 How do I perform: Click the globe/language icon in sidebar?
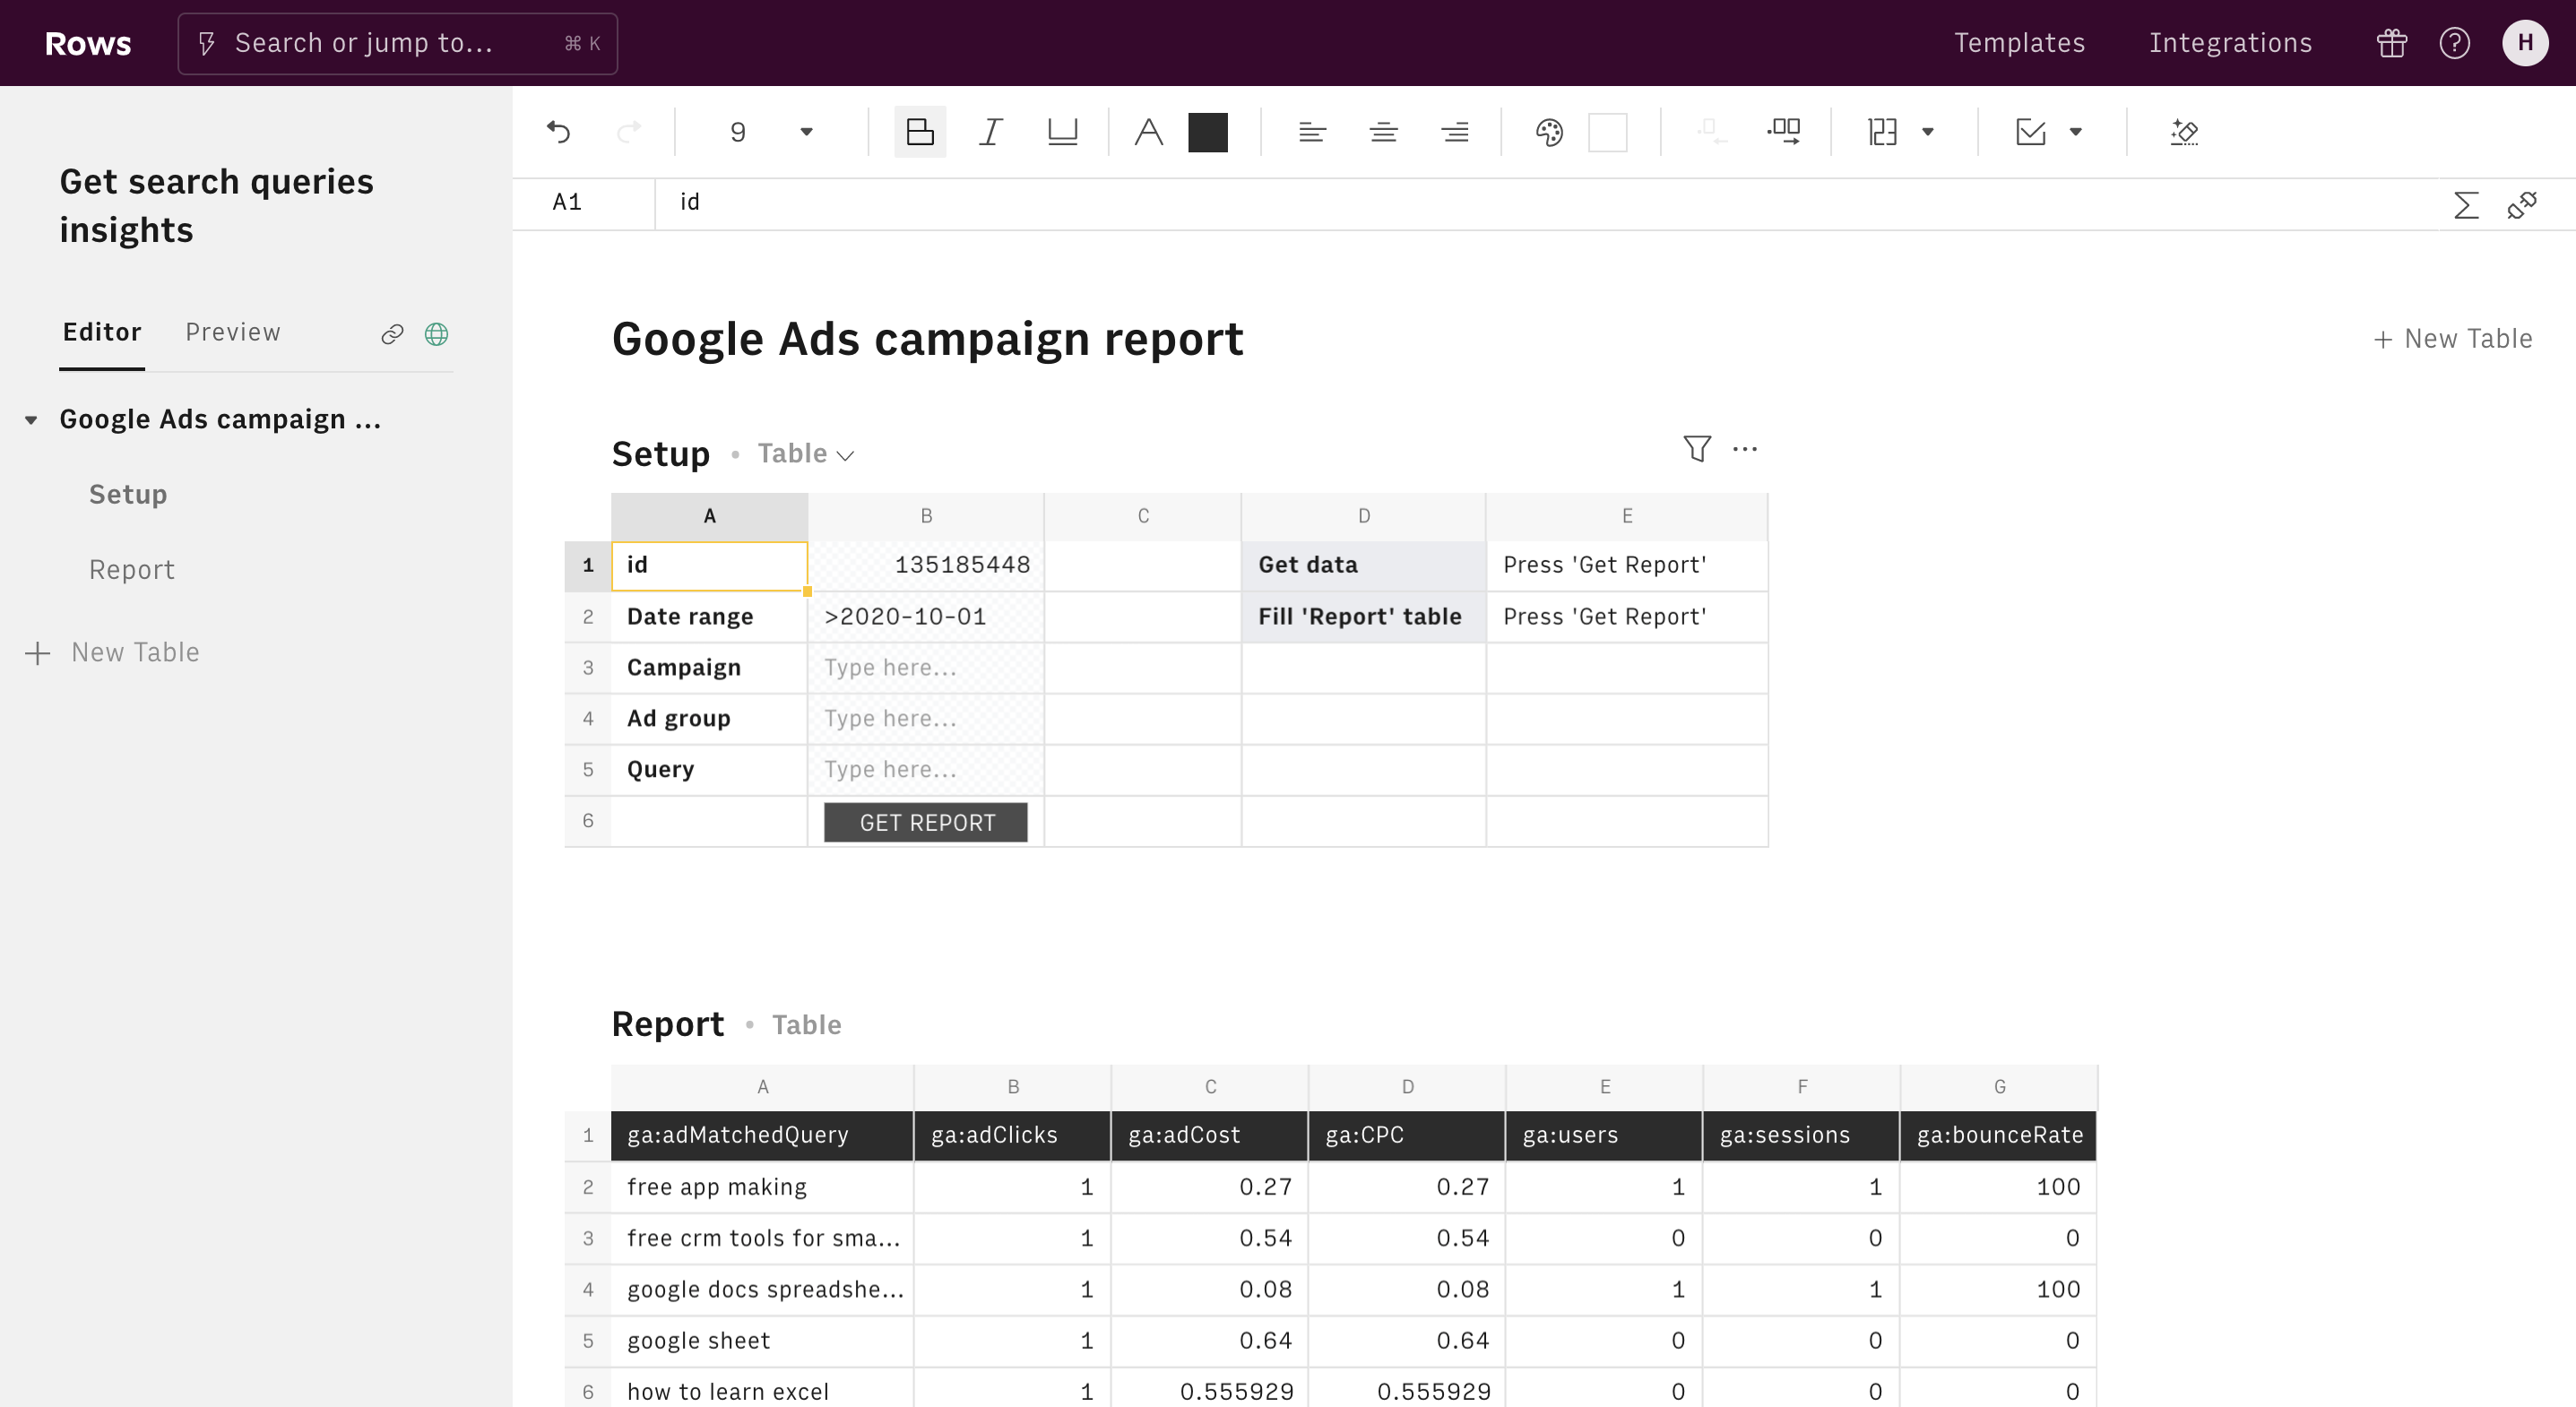[x=437, y=331]
